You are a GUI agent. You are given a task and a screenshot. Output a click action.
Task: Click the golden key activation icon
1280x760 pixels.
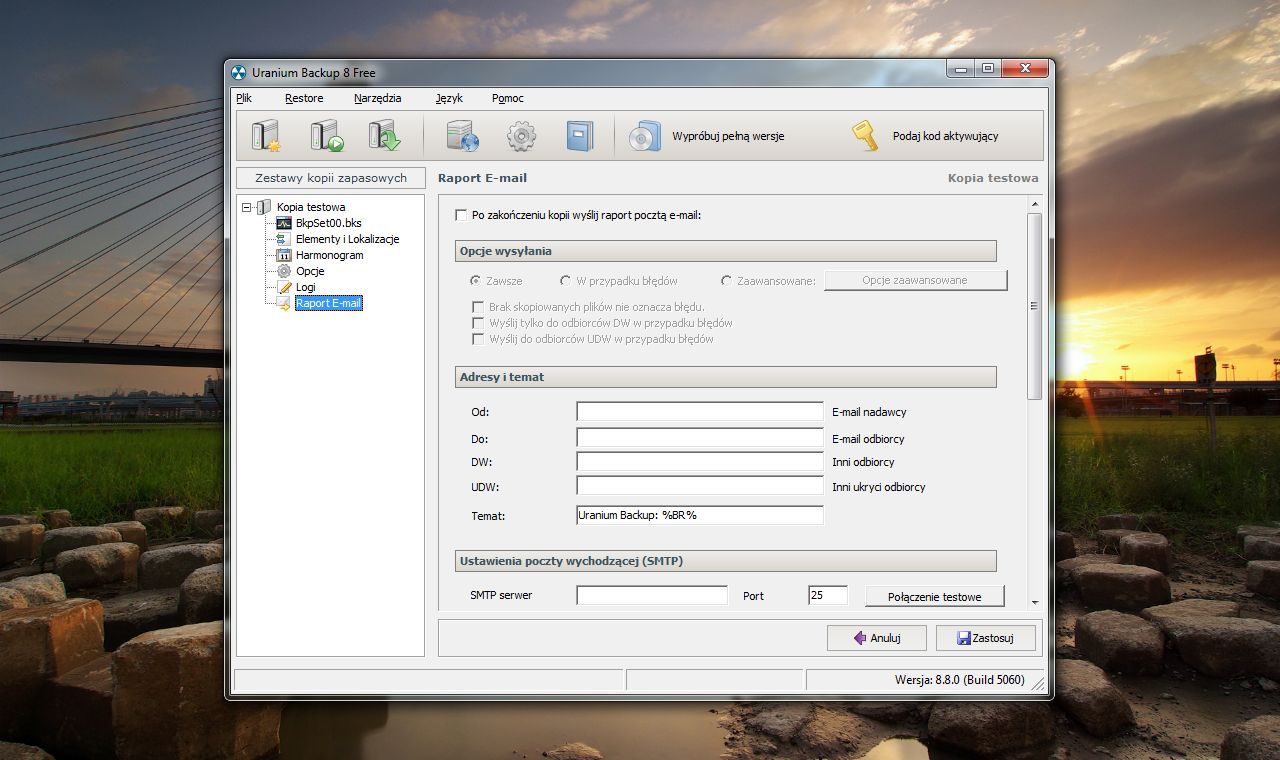(x=865, y=135)
